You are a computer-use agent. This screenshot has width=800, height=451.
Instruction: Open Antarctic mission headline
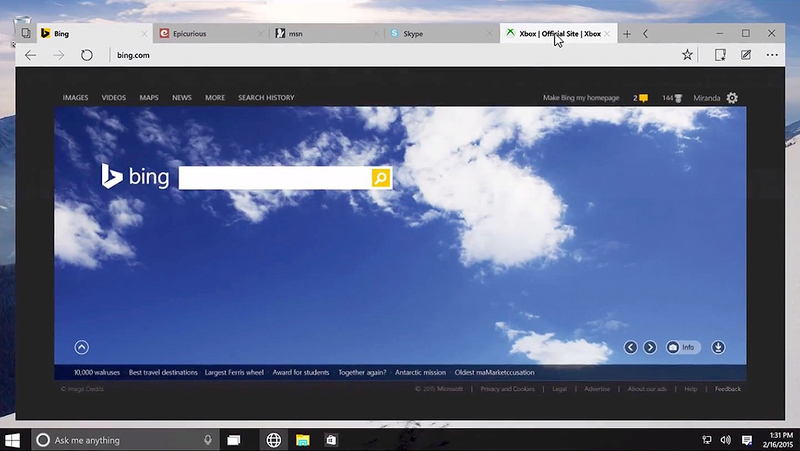click(x=420, y=372)
